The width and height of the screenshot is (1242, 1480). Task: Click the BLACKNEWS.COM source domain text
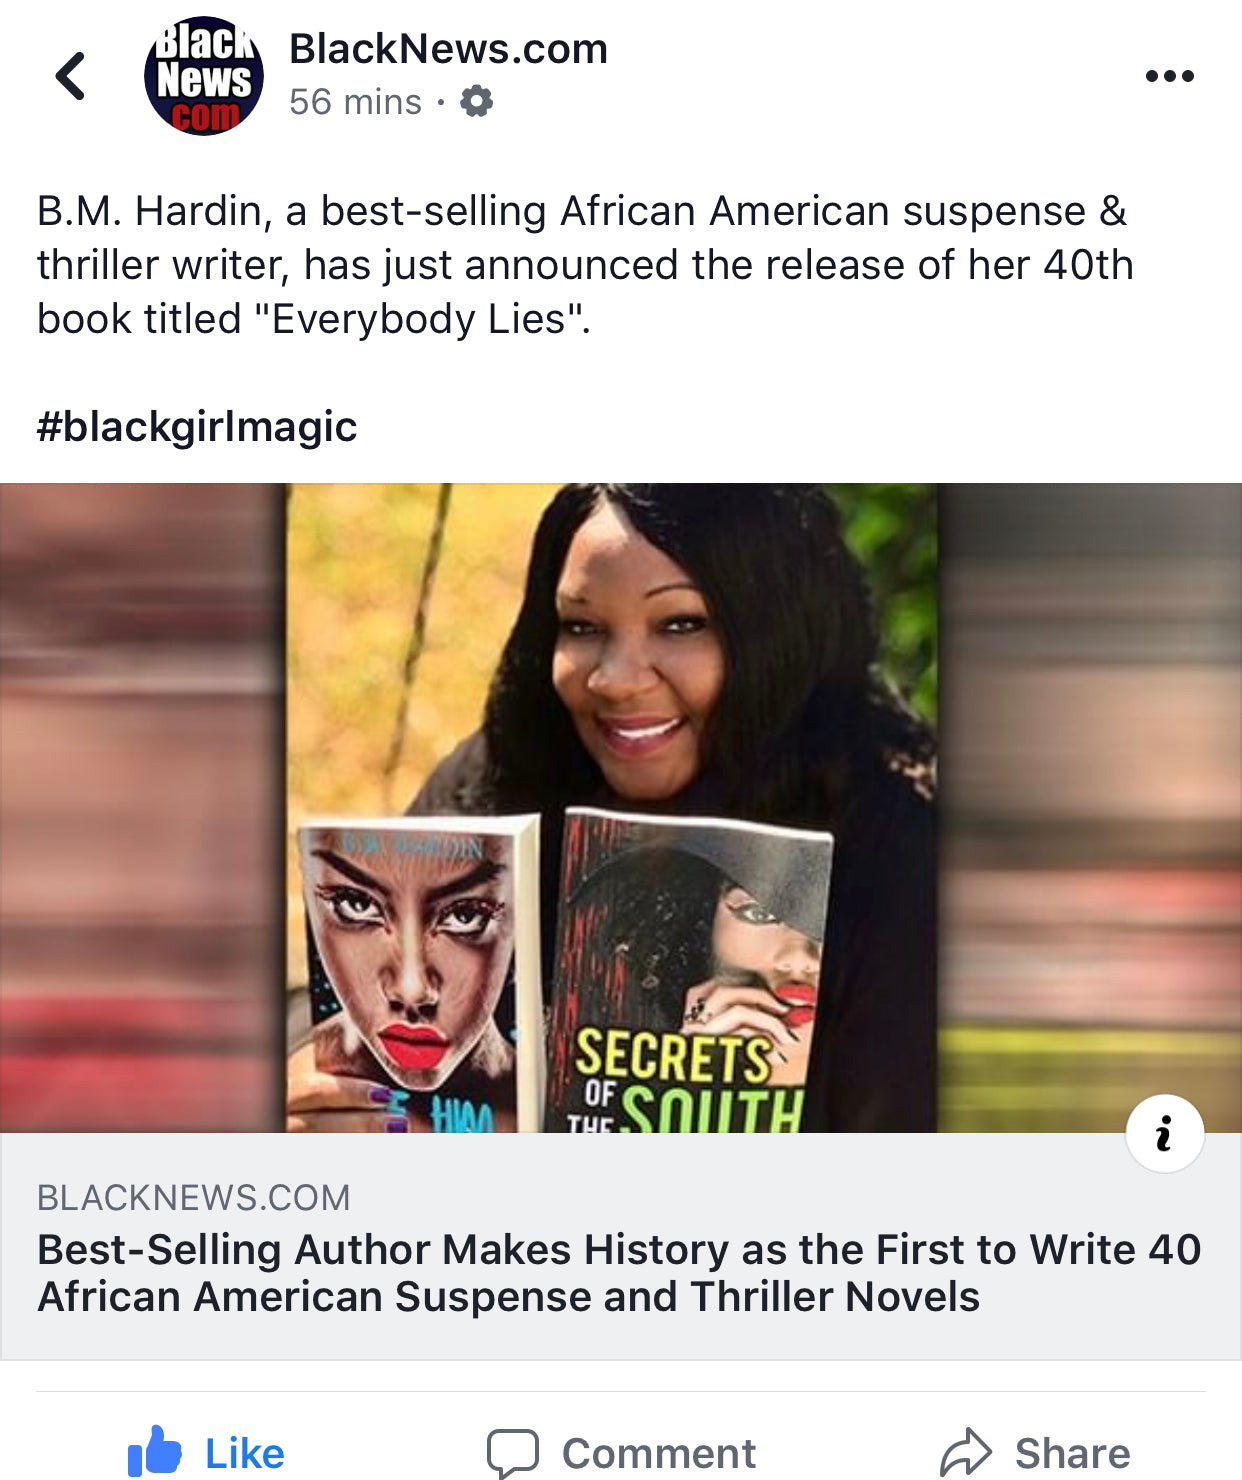click(x=194, y=1197)
